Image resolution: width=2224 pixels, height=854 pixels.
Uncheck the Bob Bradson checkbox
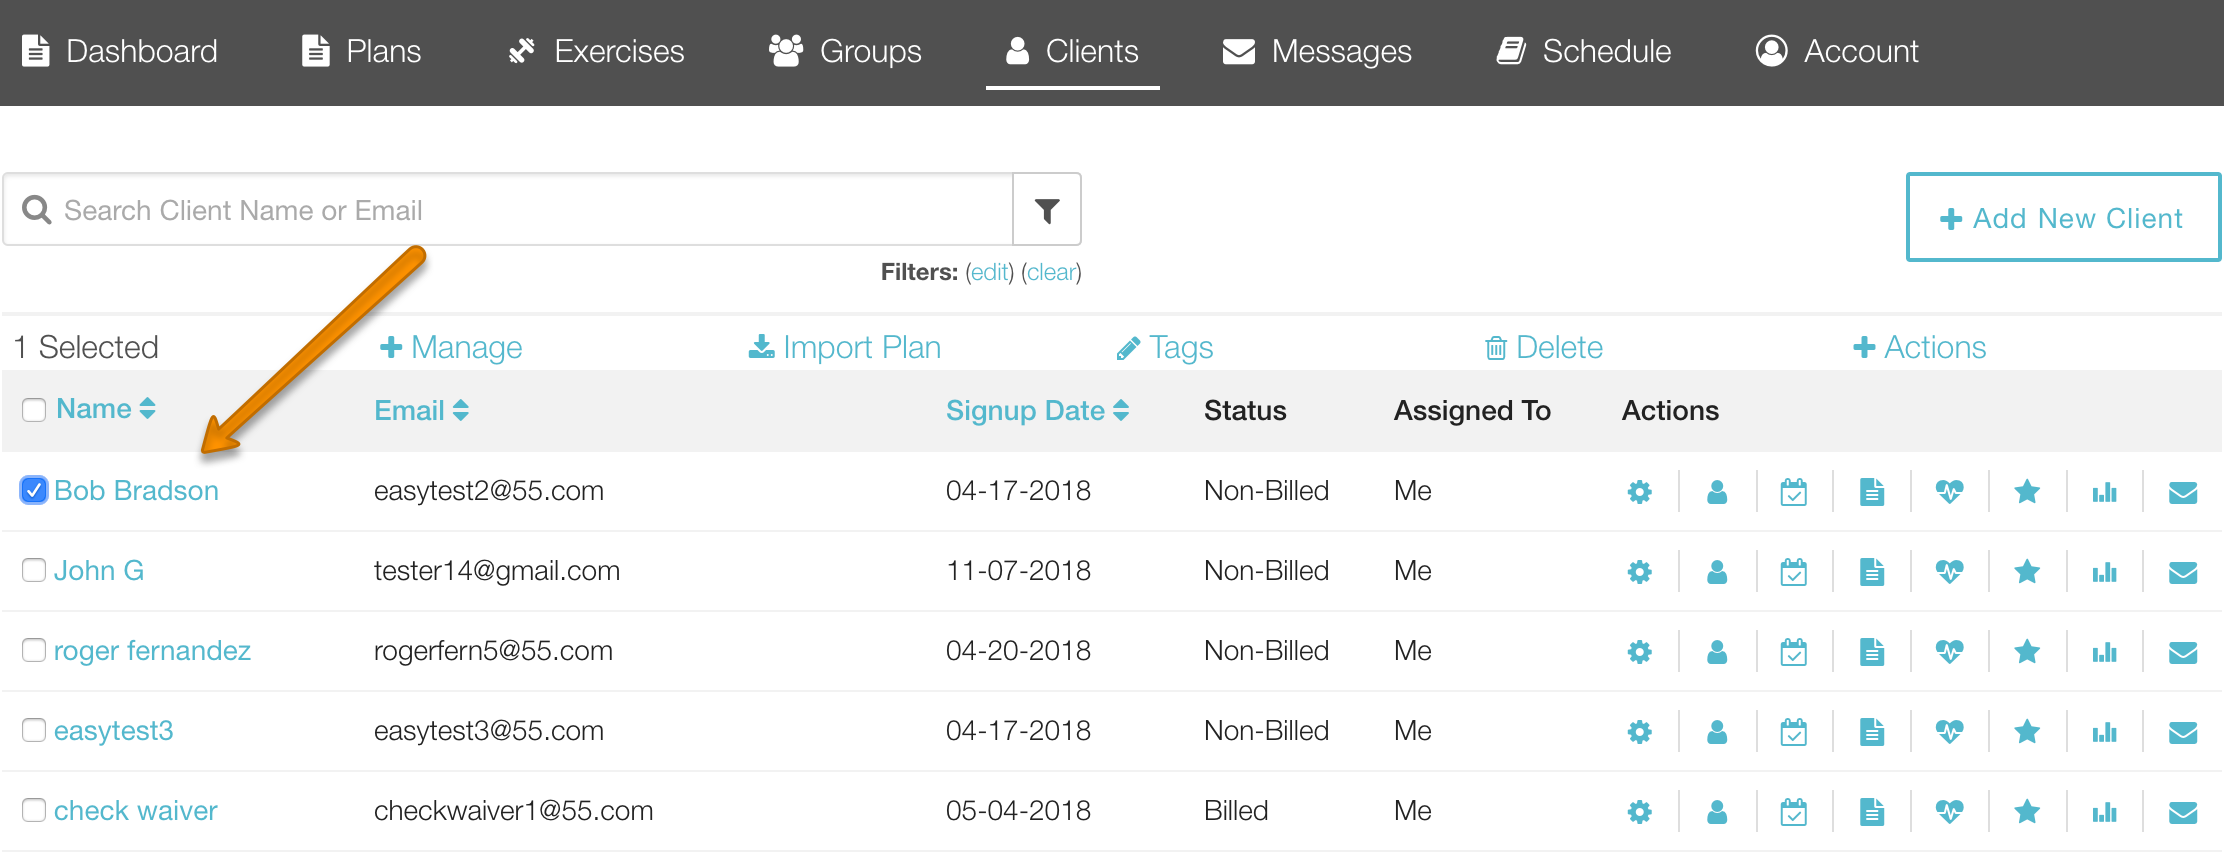coord(34,490)
